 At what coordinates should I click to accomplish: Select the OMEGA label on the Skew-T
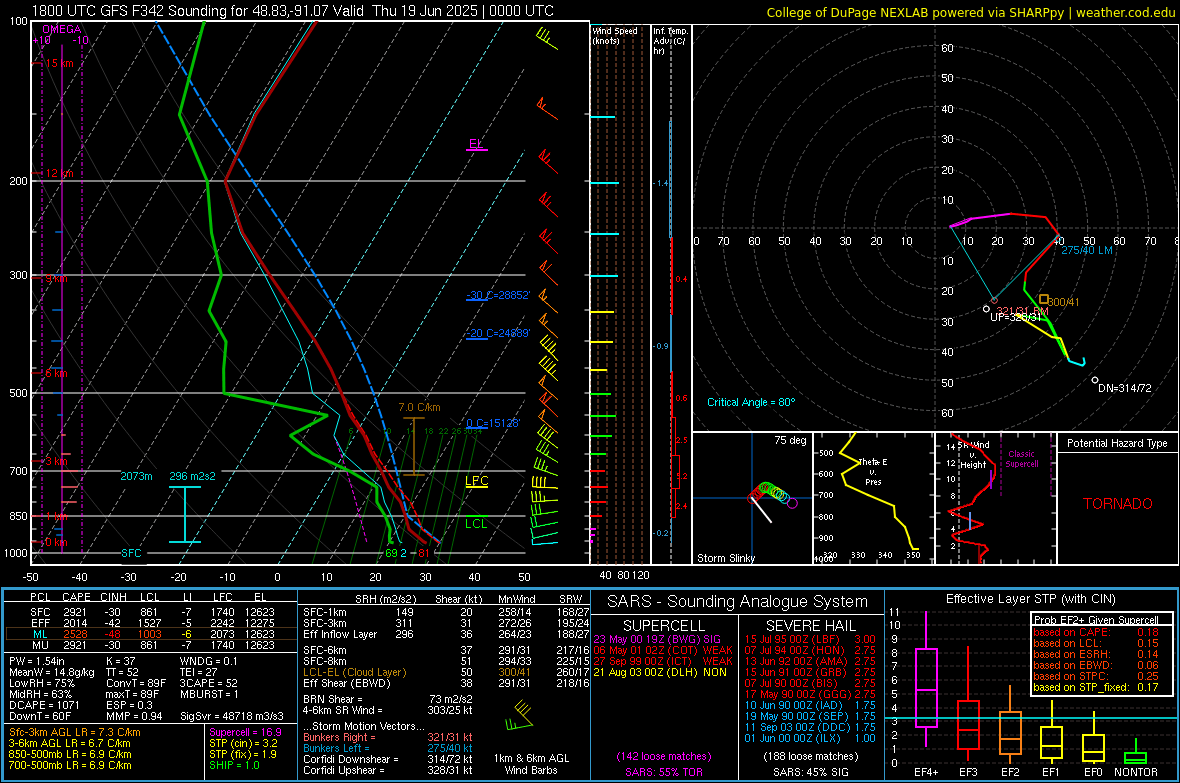[62, 29]
